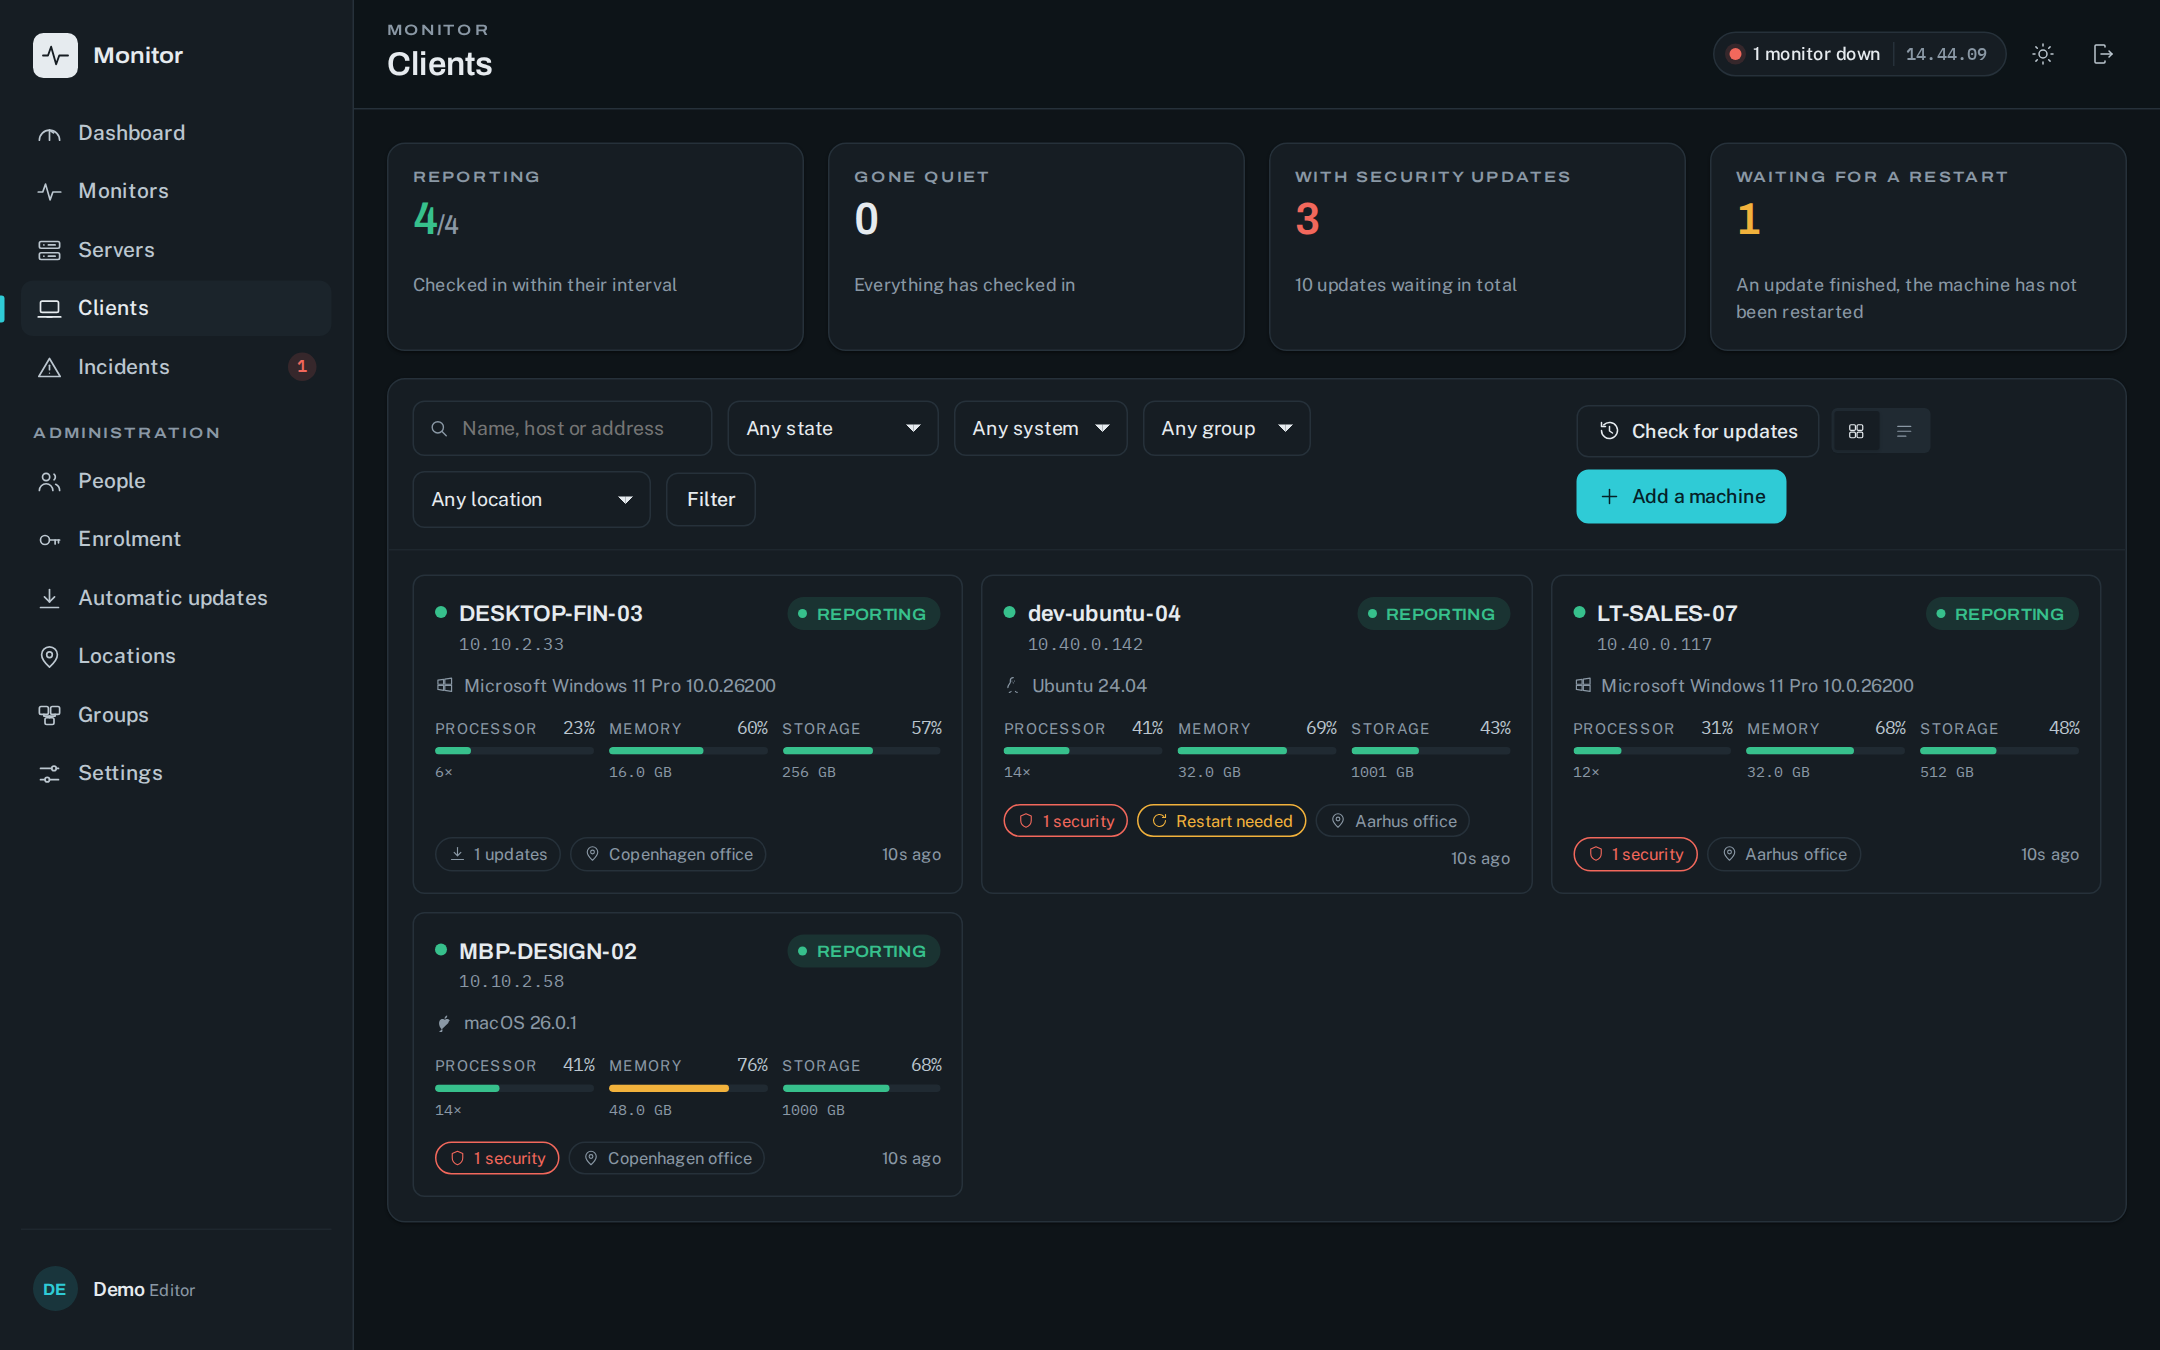Open Locations page
The height and width of the screenshot is (1350, 2160).
point(176,656)
